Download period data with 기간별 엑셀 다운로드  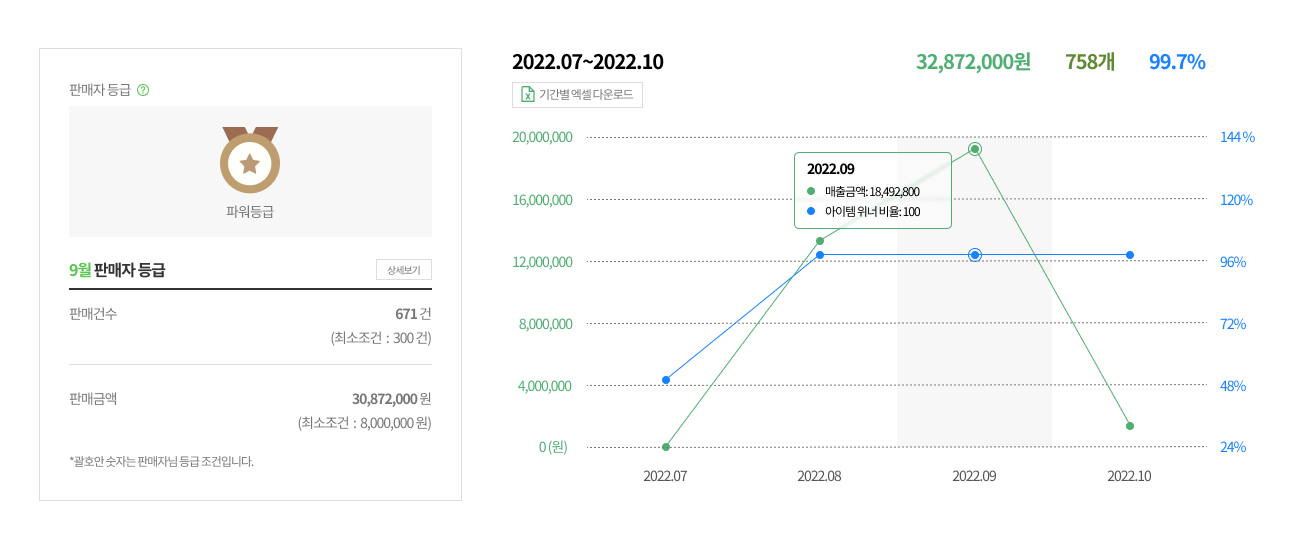click(x=577, y=95)
